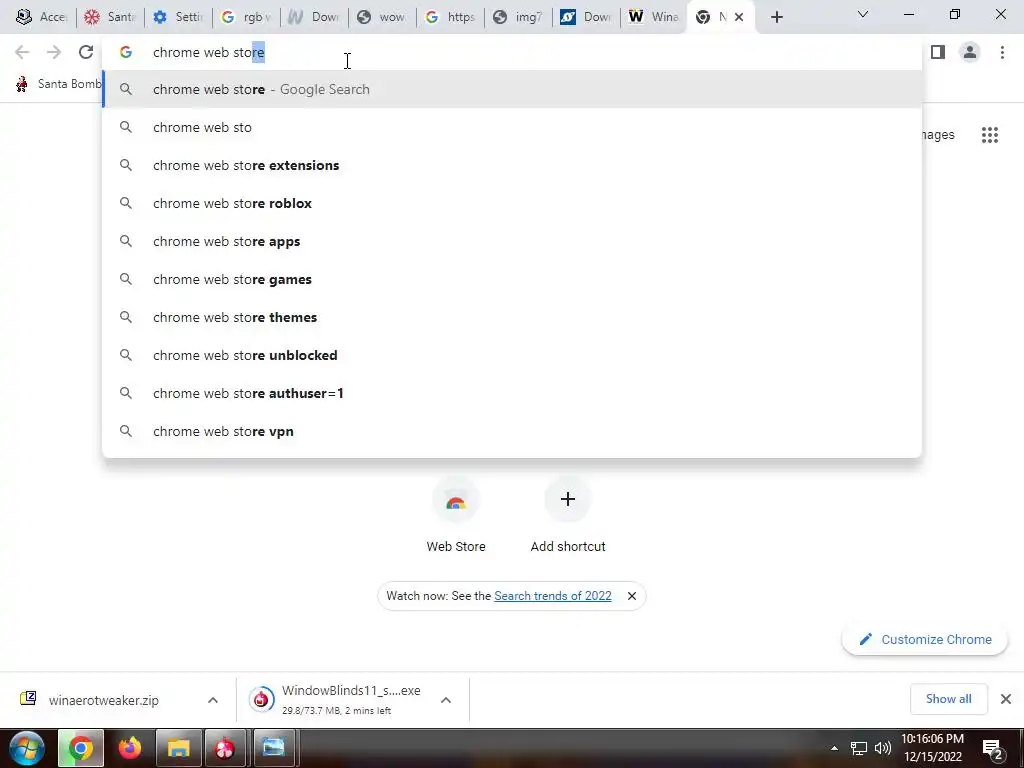Switch to the 'rgb' Google search tab
Viewport: 1024px width, 768px height.
[x=246, y=18]
